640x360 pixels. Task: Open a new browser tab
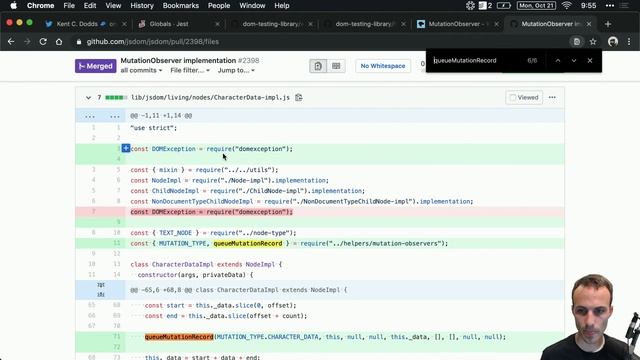pos(608,24)
